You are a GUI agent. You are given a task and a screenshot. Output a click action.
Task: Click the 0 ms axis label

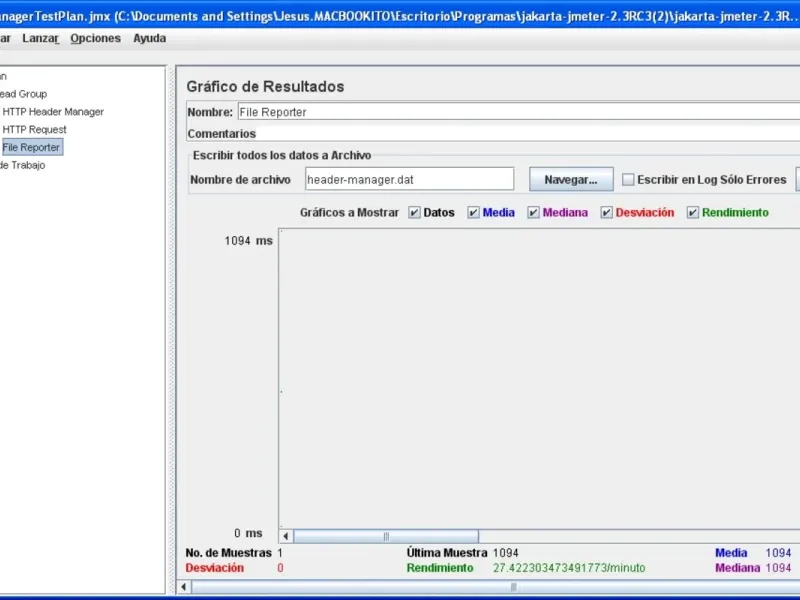tap(248, 533)
